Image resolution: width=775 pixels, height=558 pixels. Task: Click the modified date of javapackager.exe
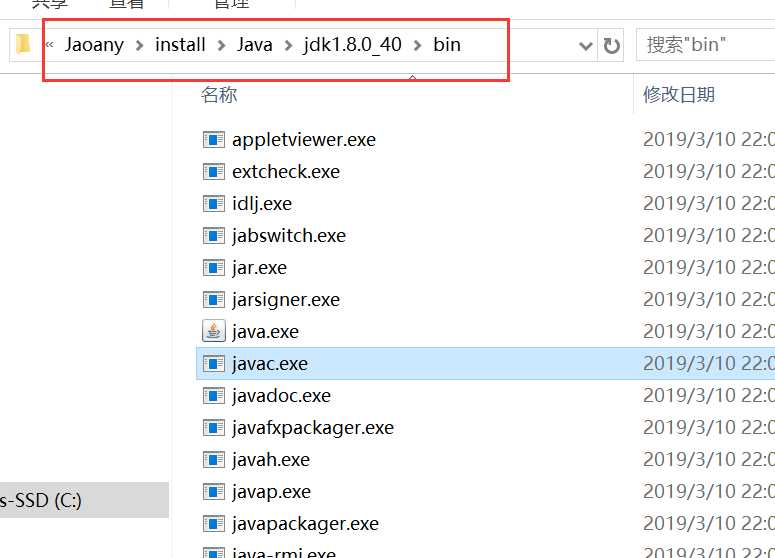point(709,524)
